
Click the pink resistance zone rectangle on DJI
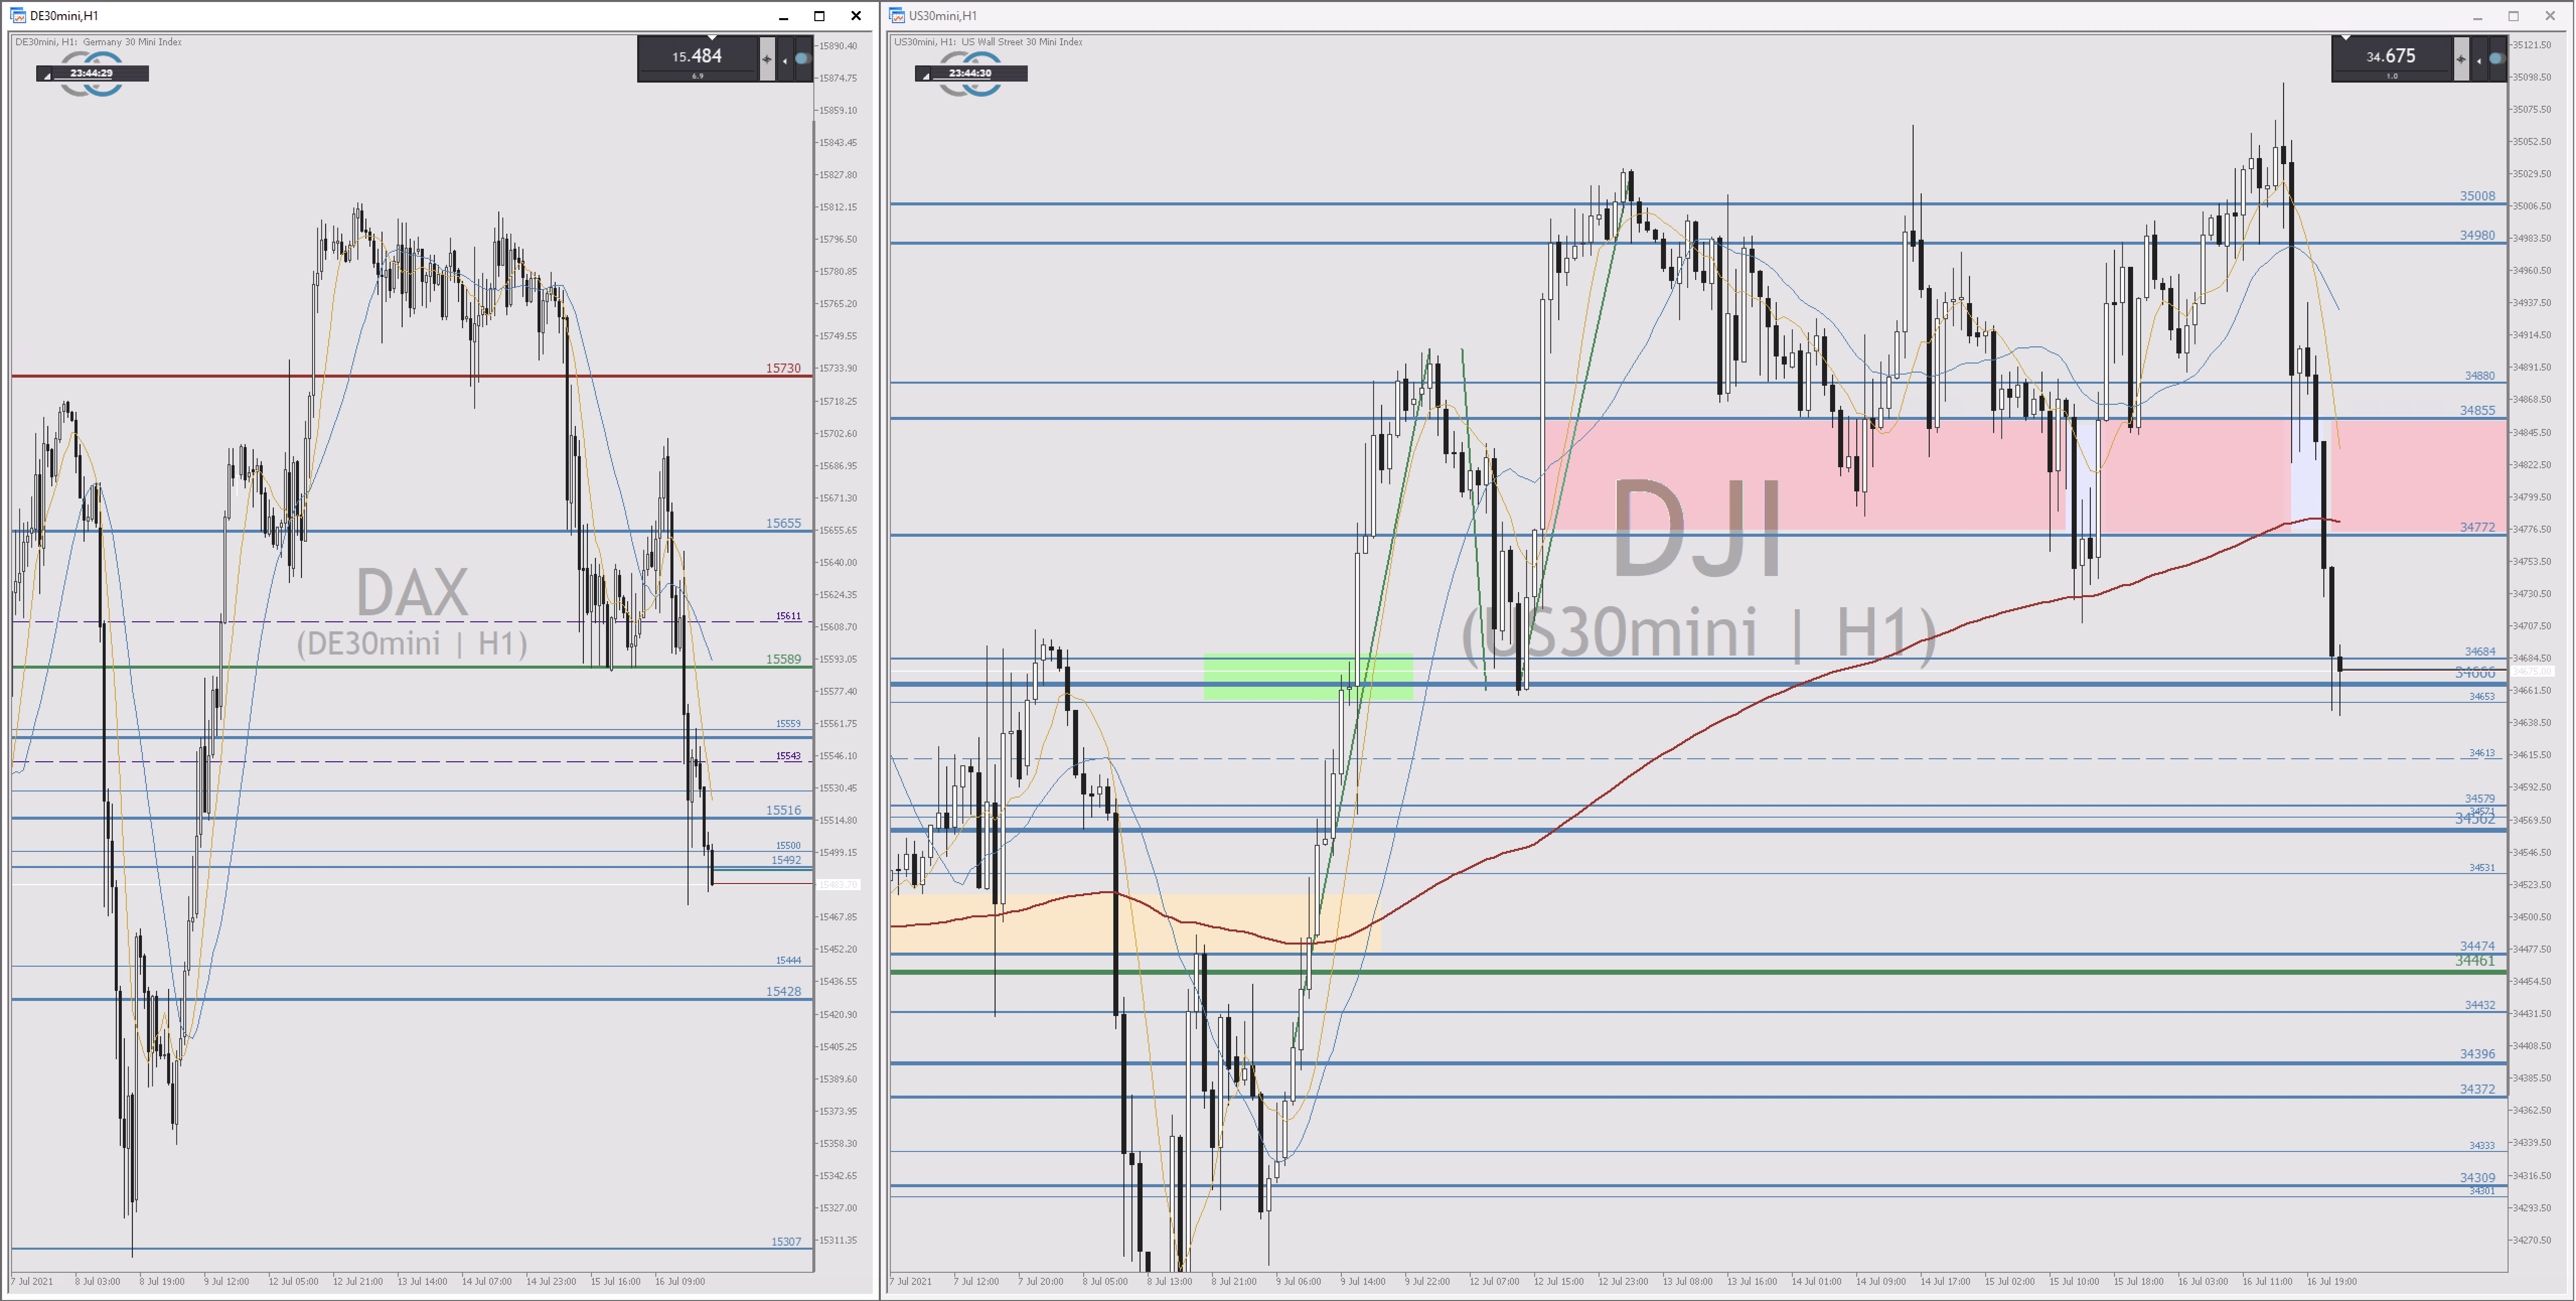pyautogui.click(x=2025, y=475)
